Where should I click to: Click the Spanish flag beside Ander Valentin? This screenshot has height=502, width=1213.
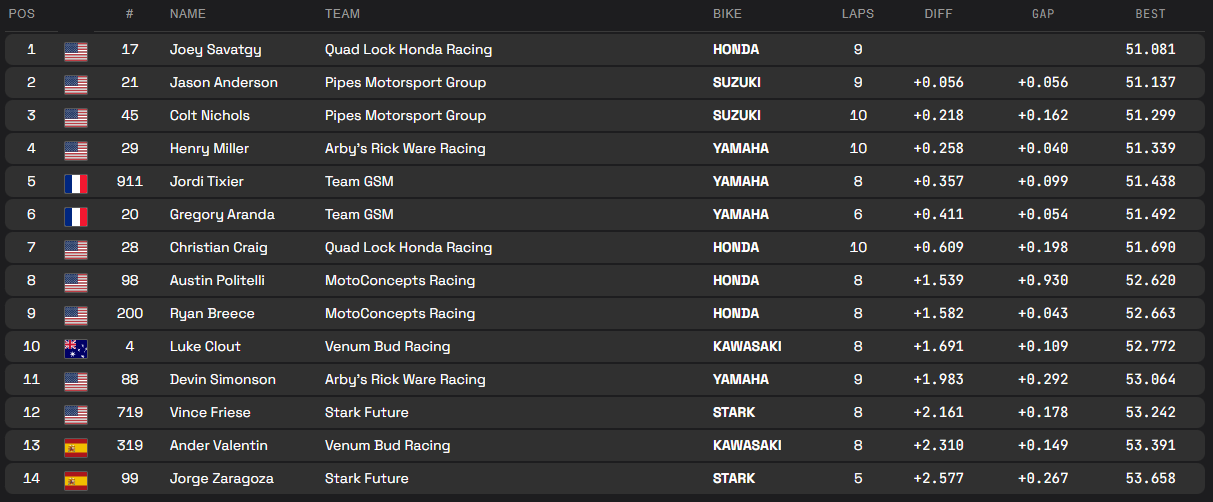point(76,446)
